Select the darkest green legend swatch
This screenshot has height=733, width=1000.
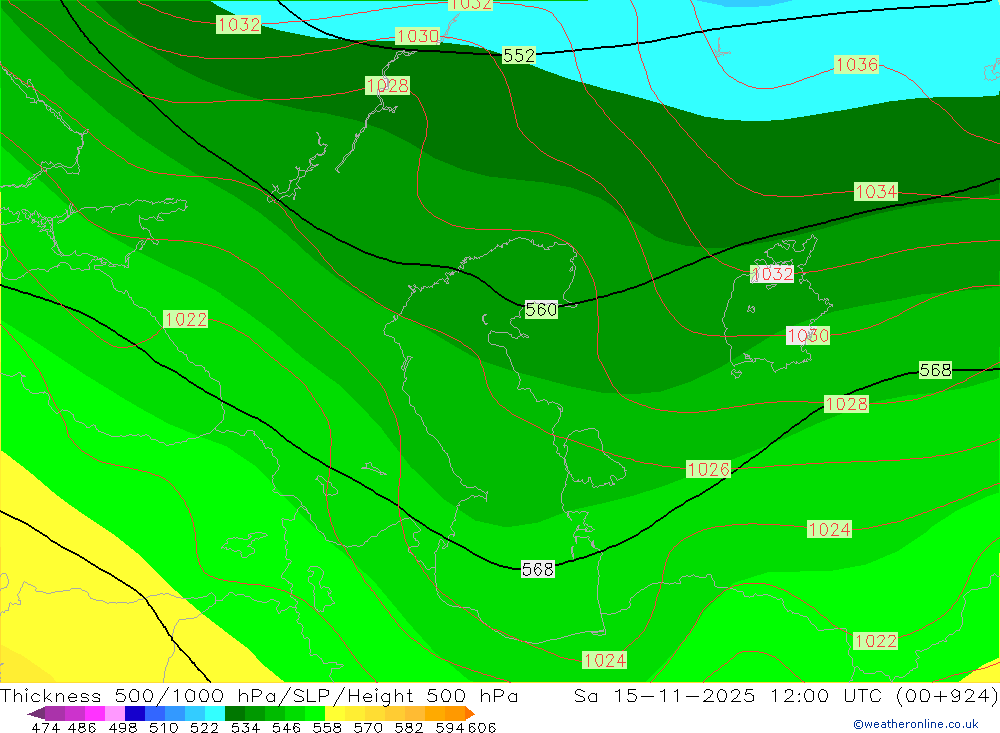pos(235,713)
